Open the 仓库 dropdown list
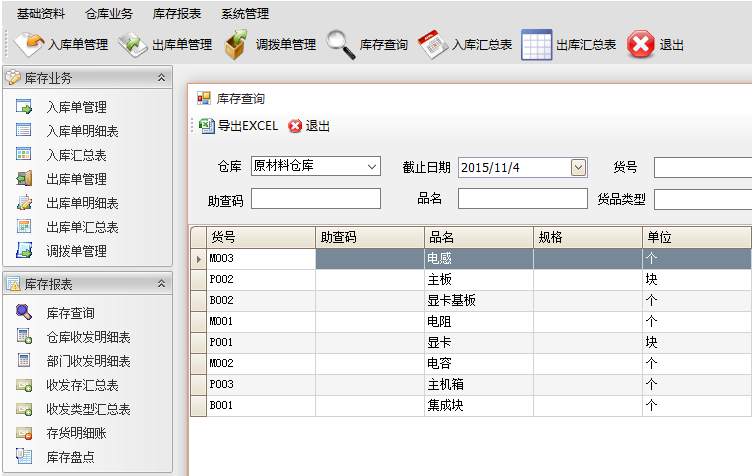The image size is (754, 476). [372, 166]
